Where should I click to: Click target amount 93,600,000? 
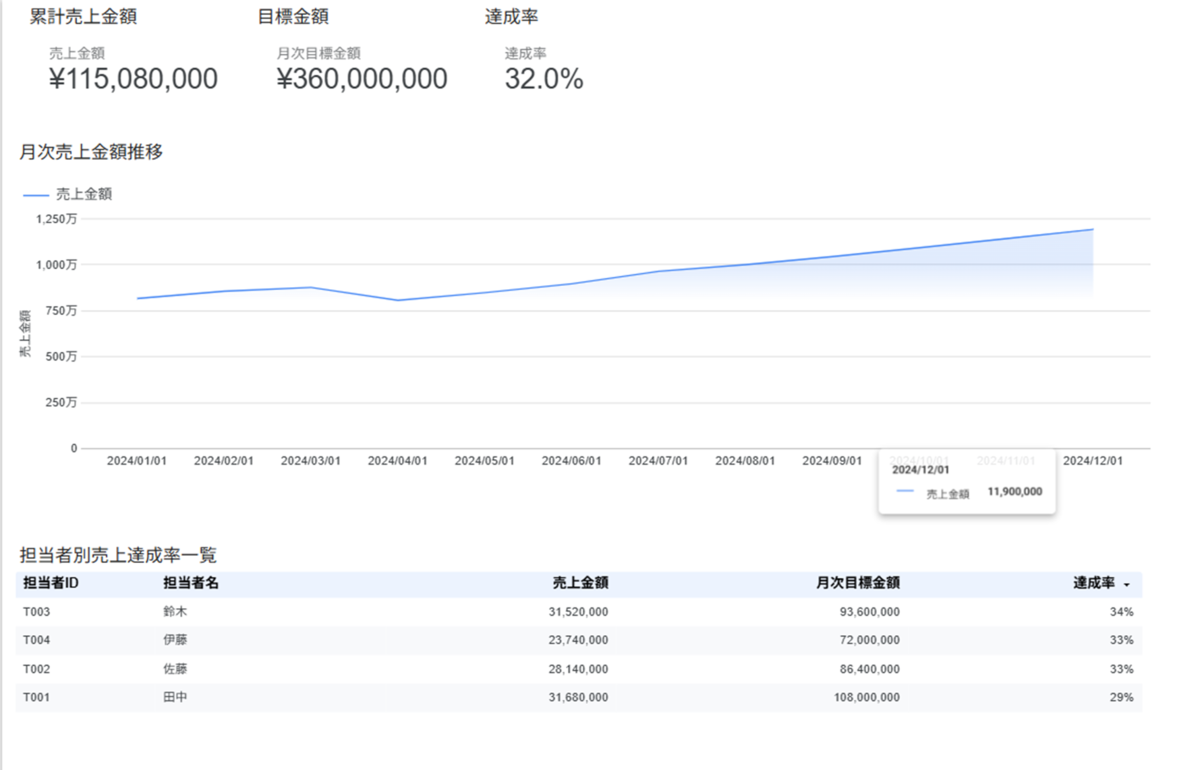tap(870, 612)
